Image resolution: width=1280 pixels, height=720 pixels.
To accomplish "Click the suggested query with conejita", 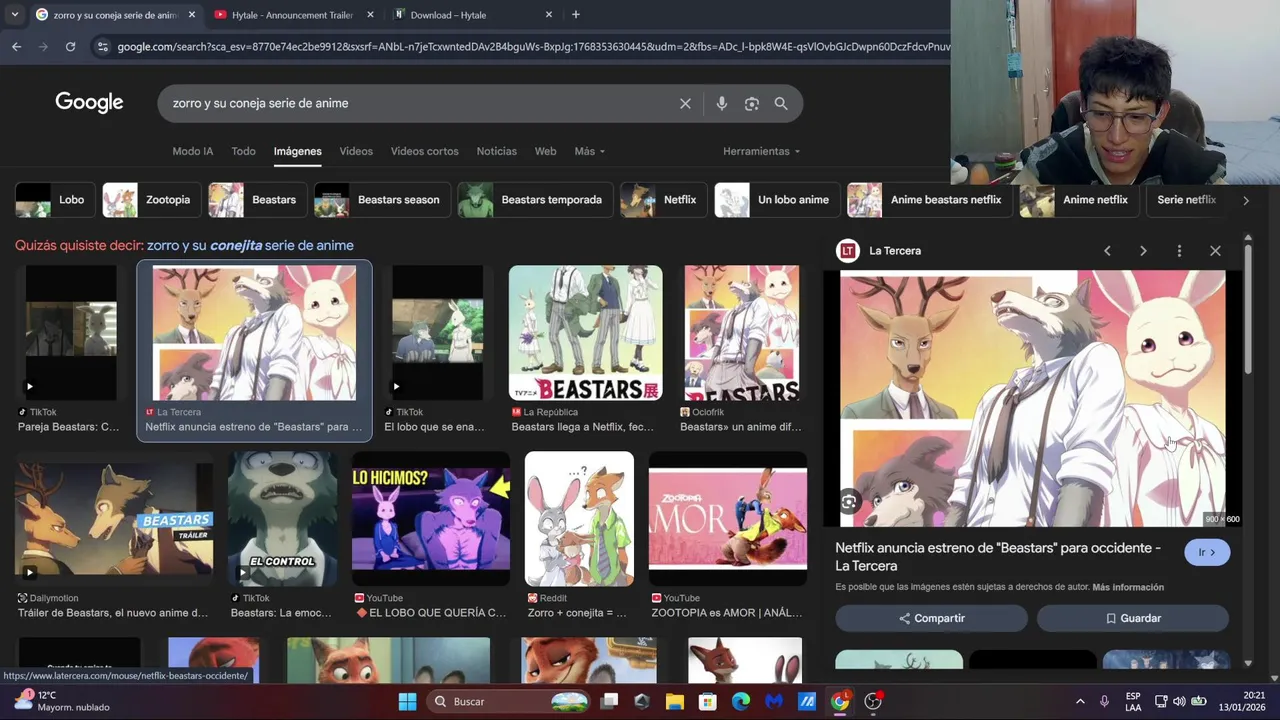I will (x=250, y=245).
